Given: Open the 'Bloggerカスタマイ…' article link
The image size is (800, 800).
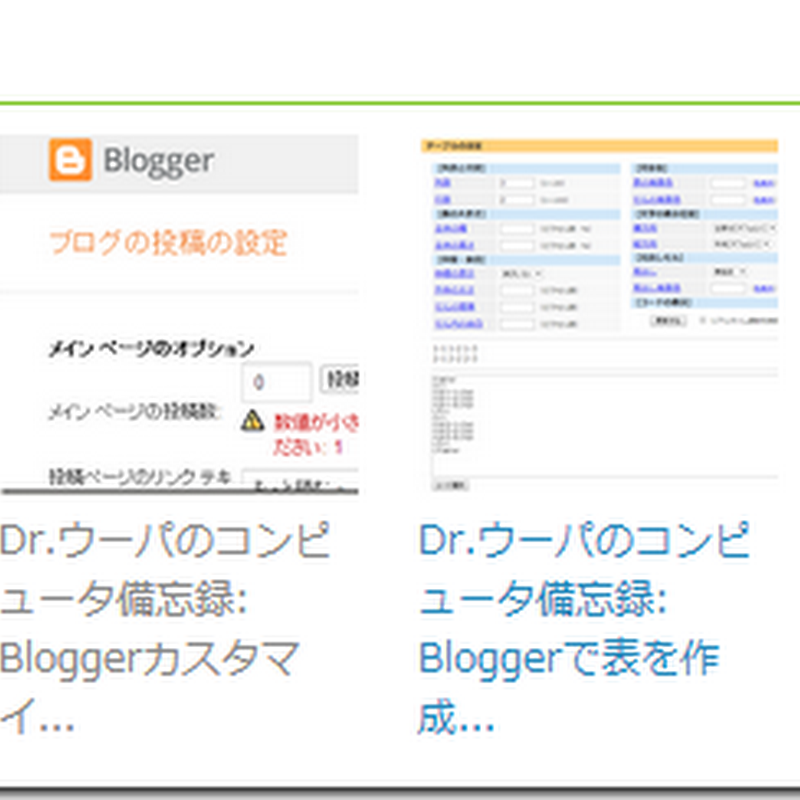Looking at the screenshot, I should [x=165, y=628].
